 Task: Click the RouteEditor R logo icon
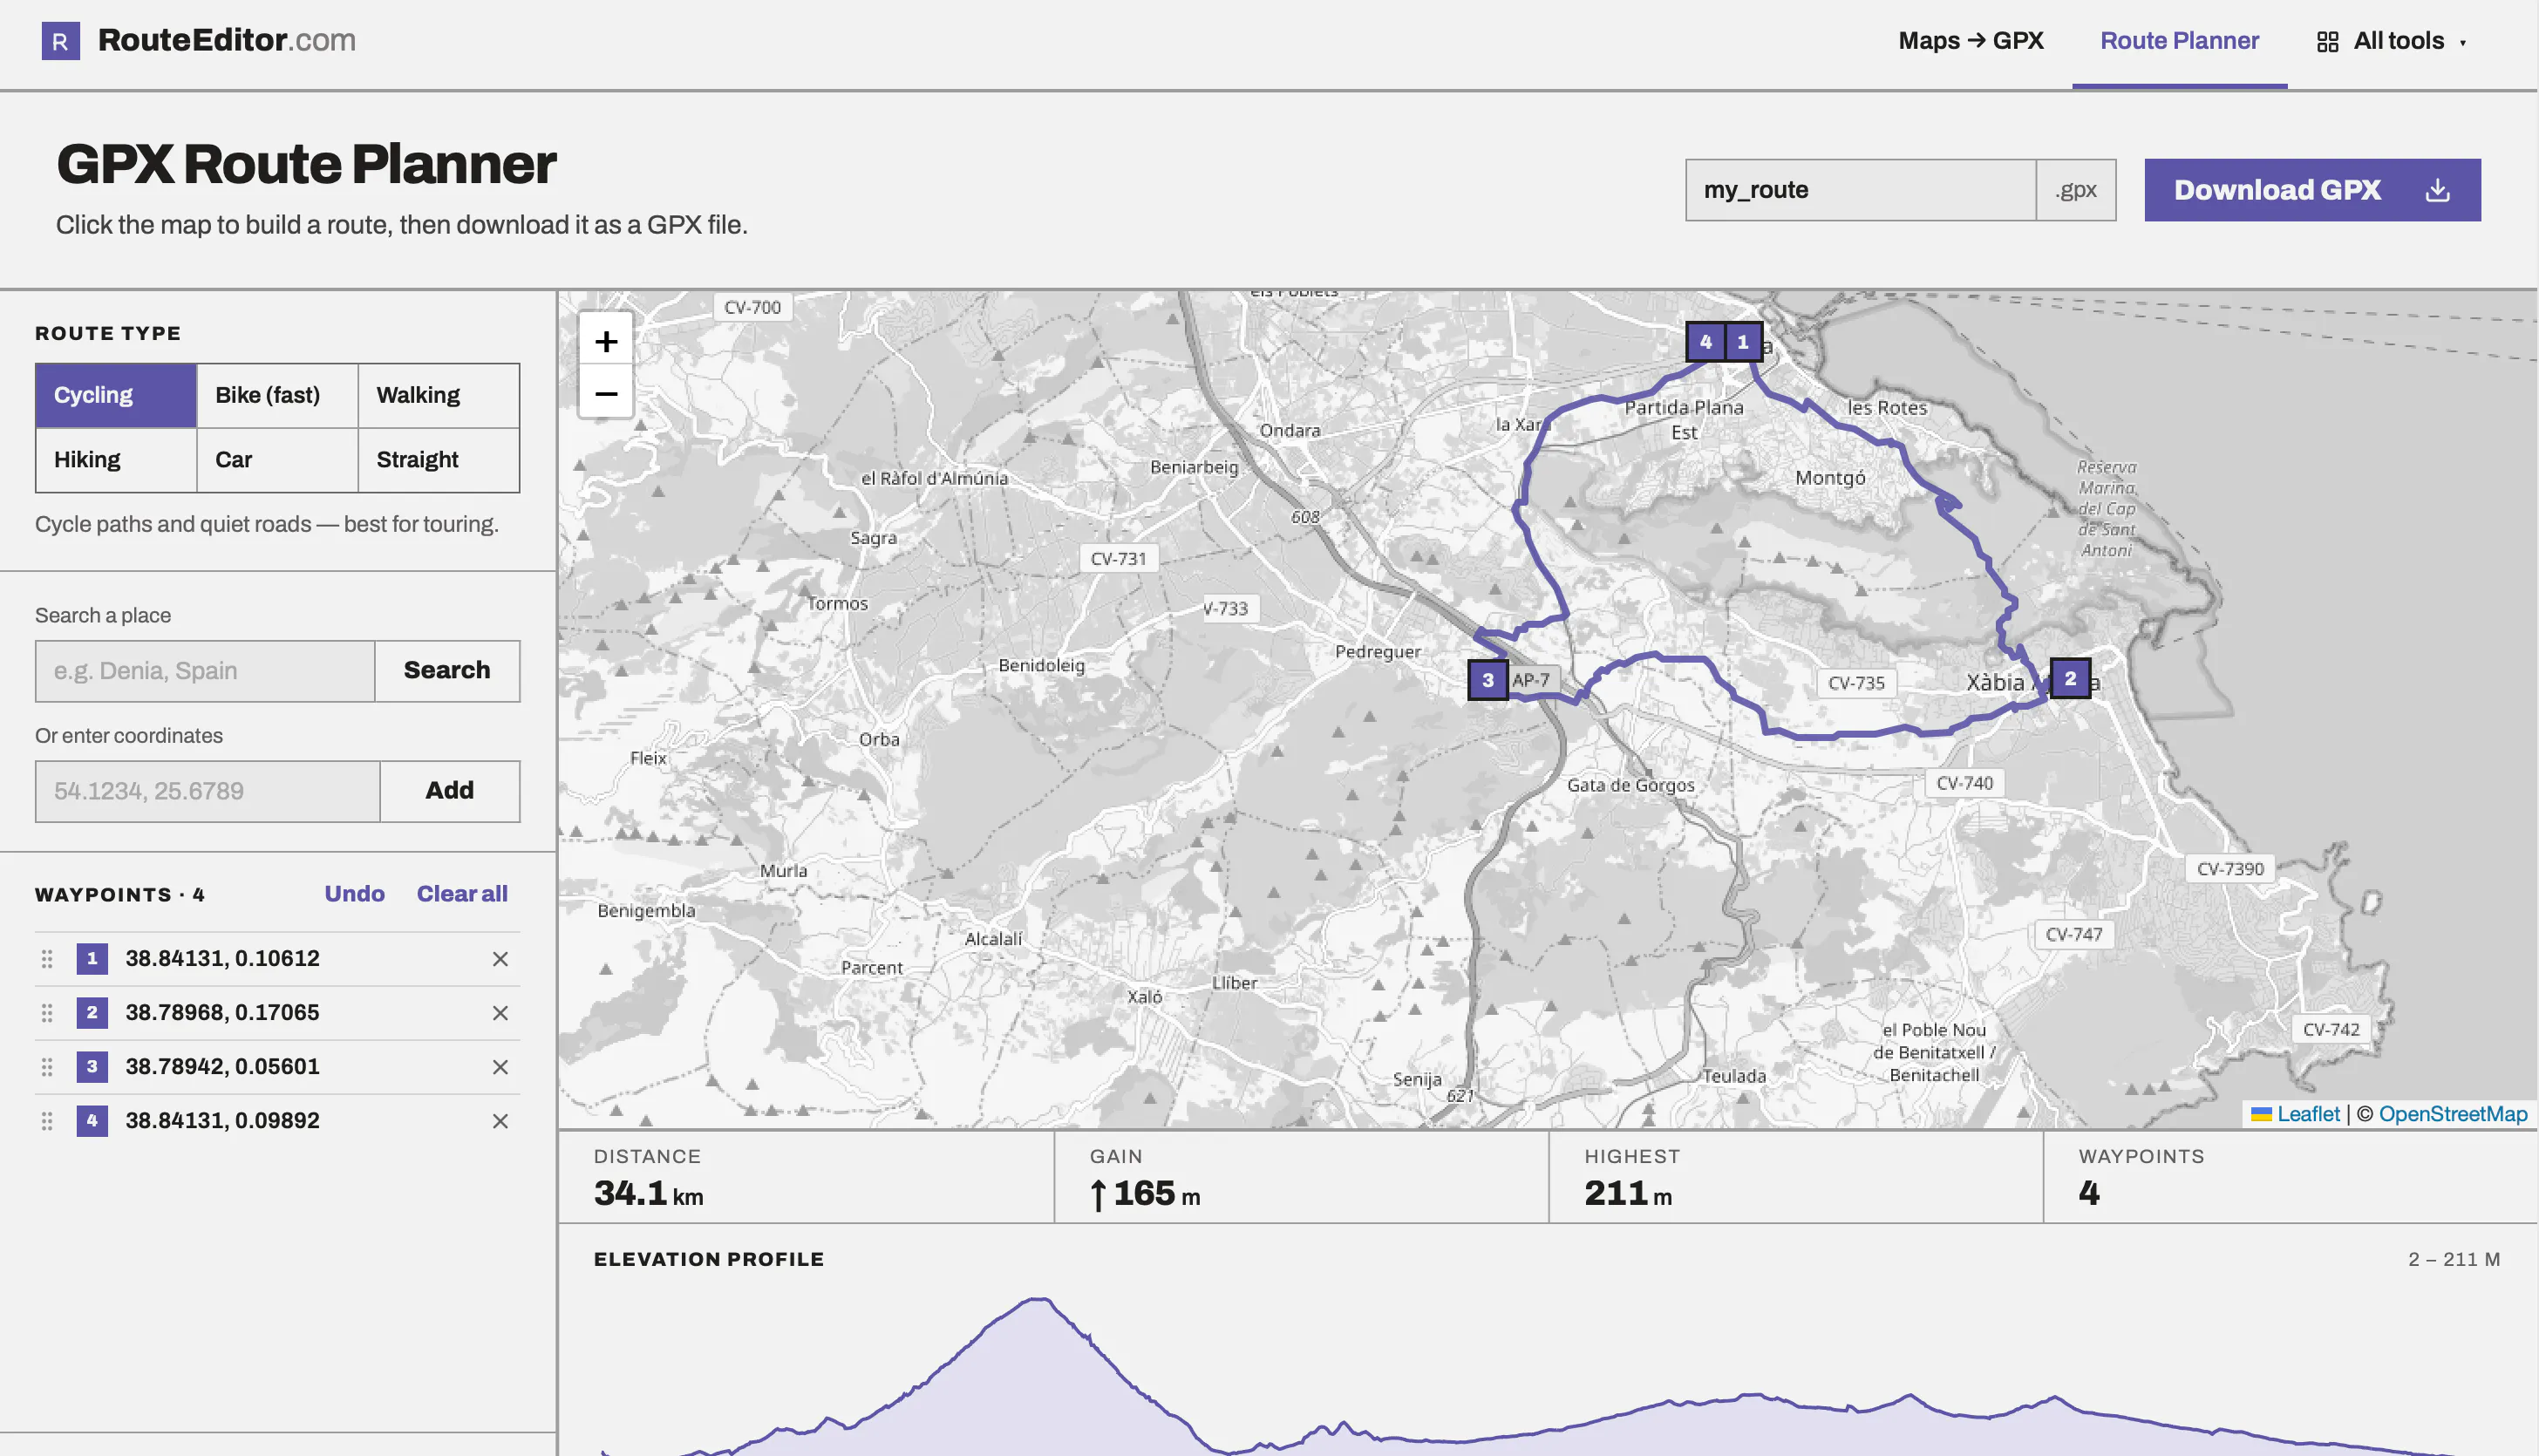[60, 41]
